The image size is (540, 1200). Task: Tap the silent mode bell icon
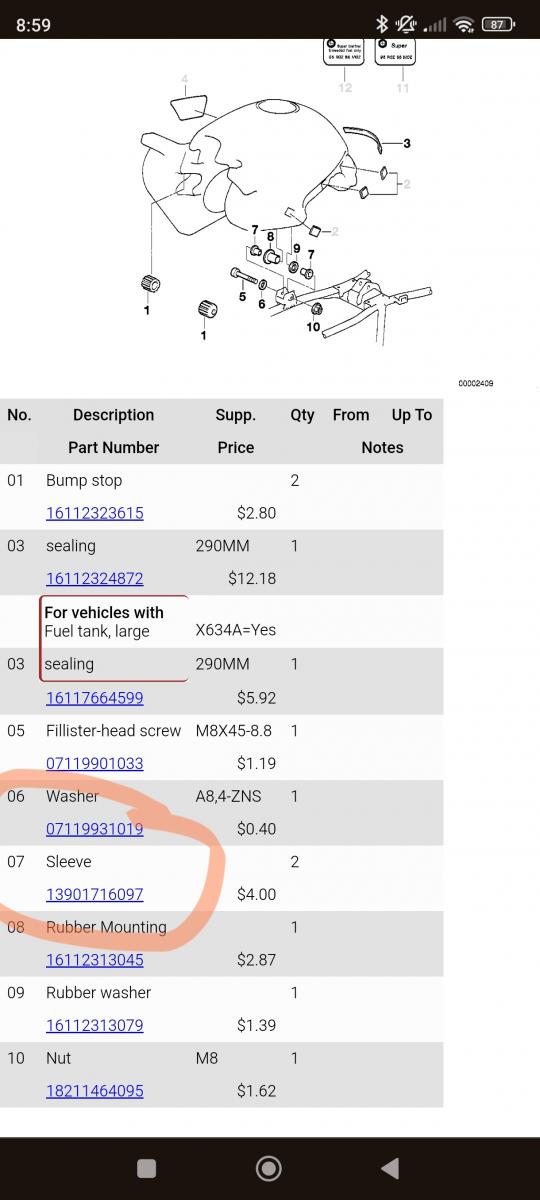point(406,25)
